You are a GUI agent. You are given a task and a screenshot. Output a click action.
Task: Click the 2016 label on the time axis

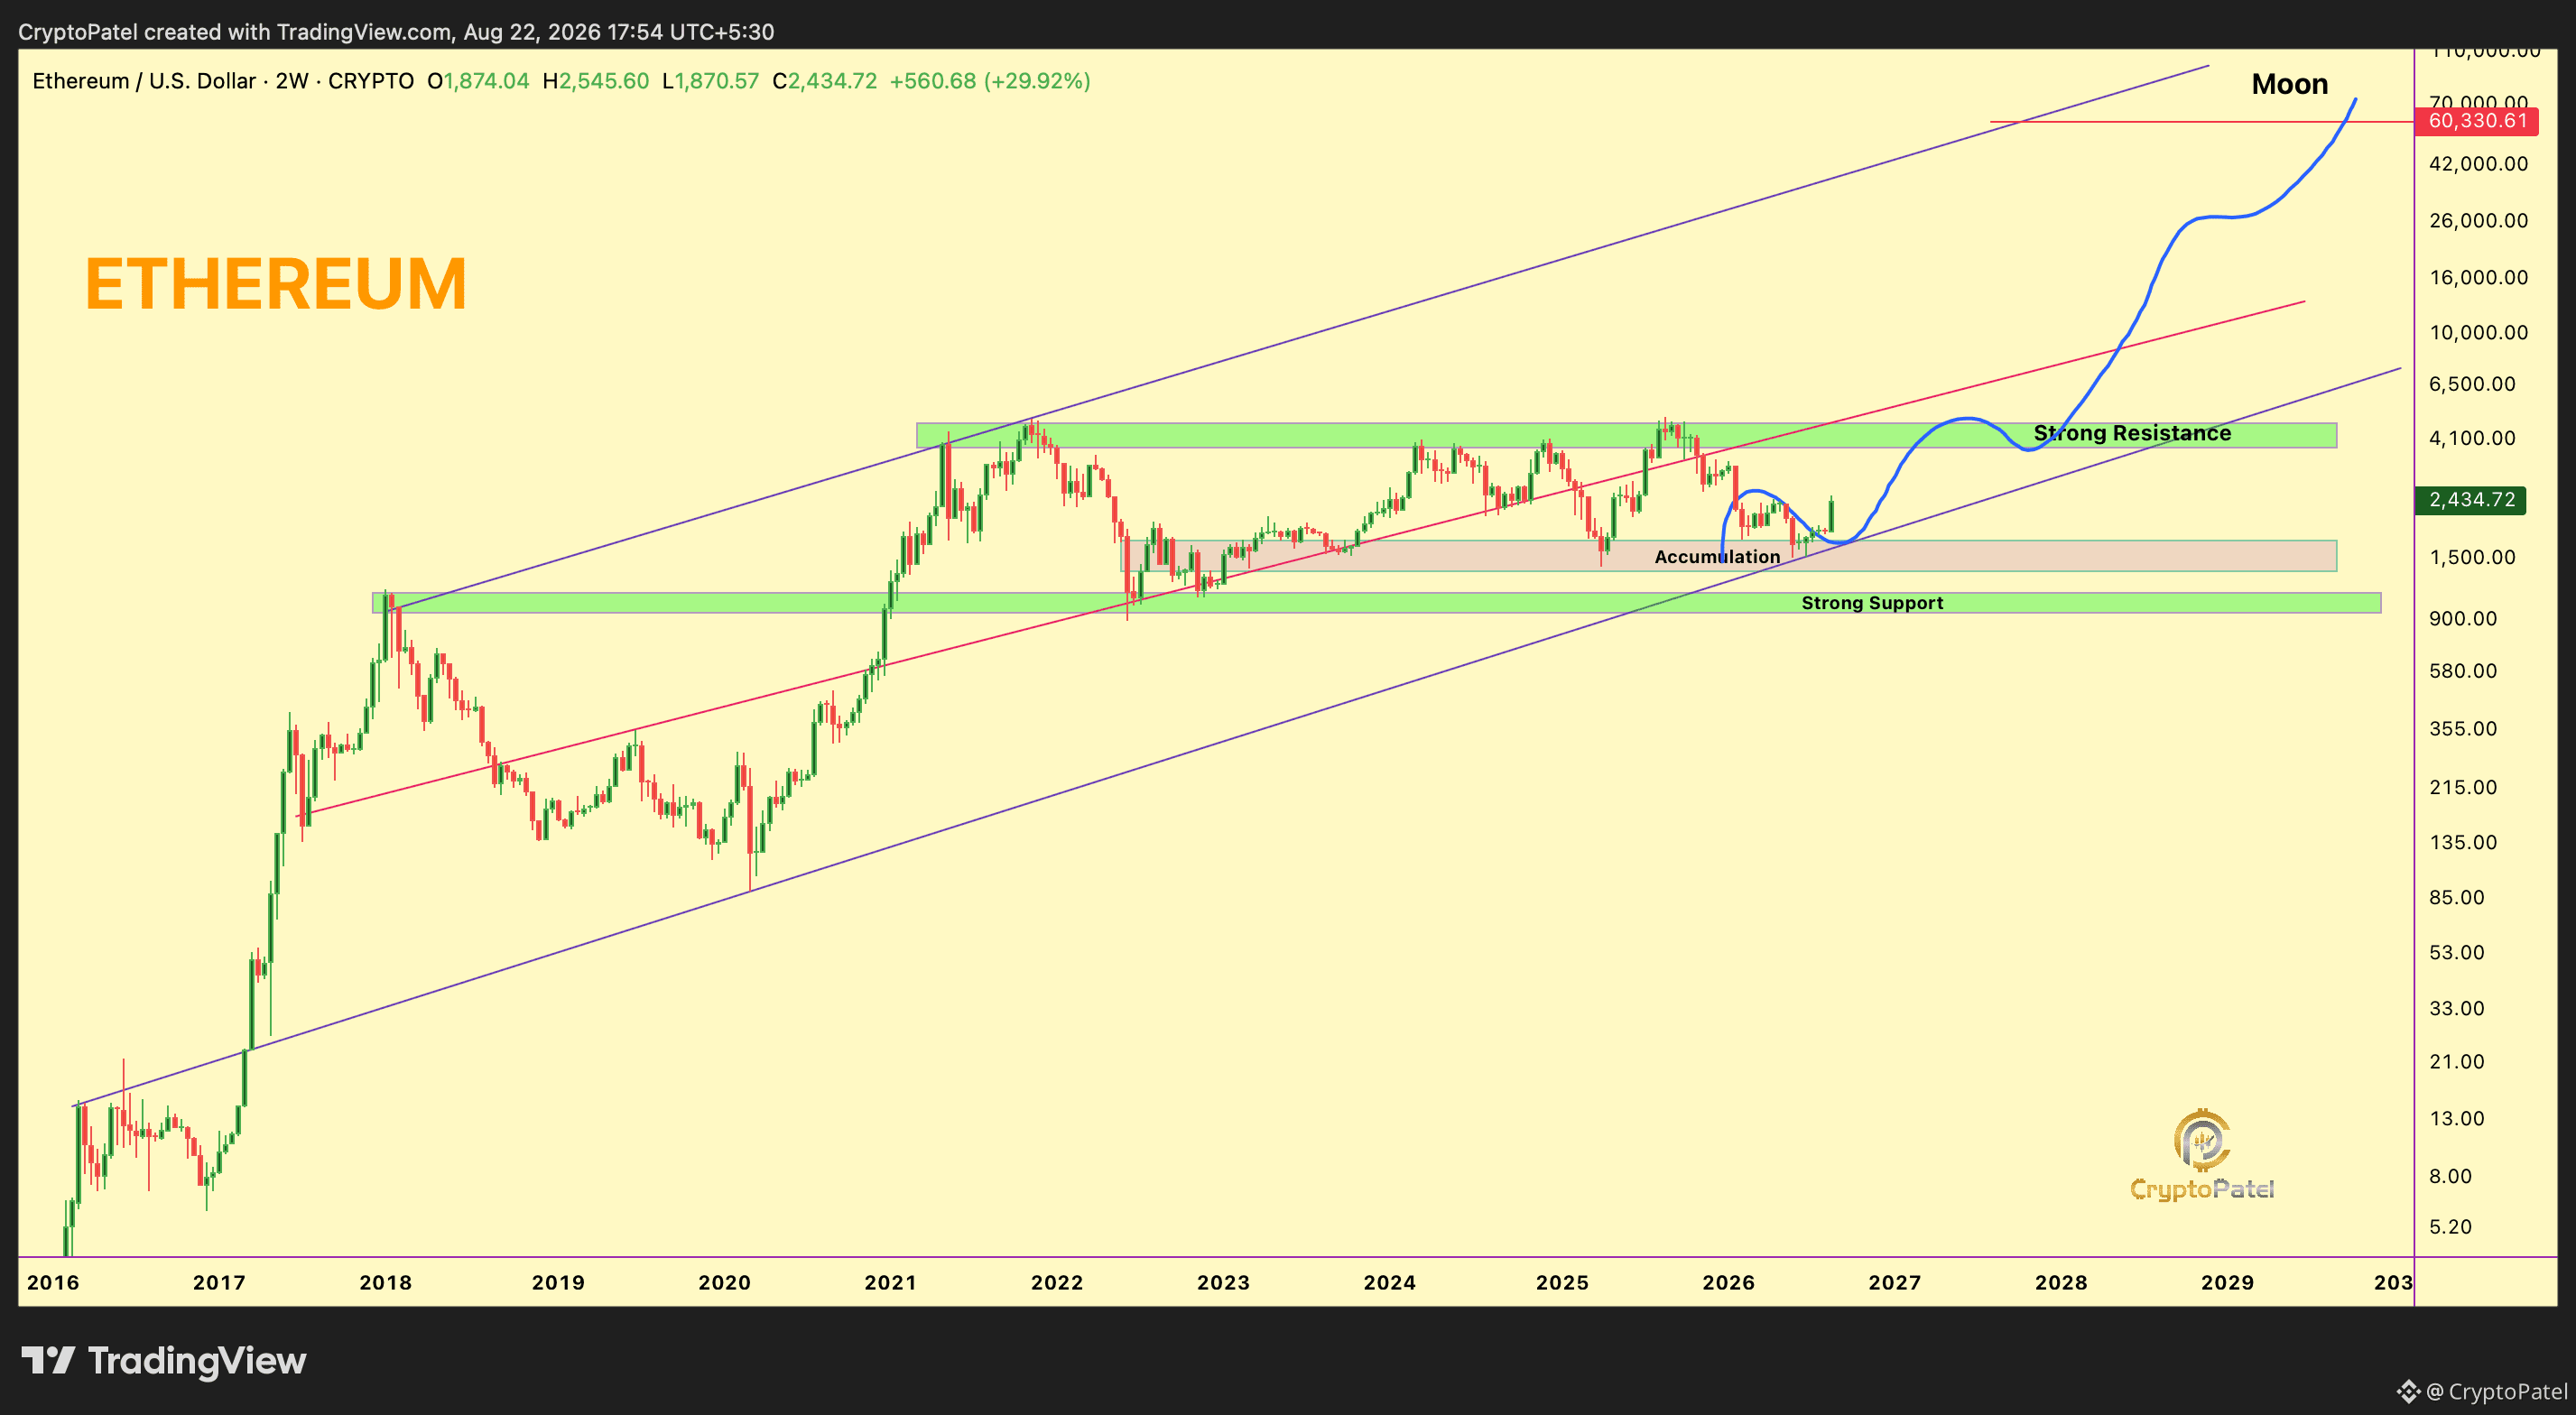pyautogui.click(x=53, y=1283)
